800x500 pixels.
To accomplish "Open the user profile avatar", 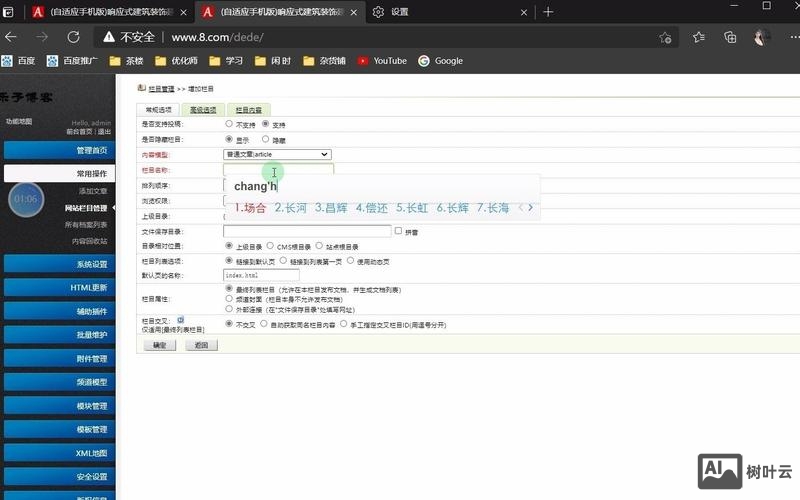I will [761, 37].
